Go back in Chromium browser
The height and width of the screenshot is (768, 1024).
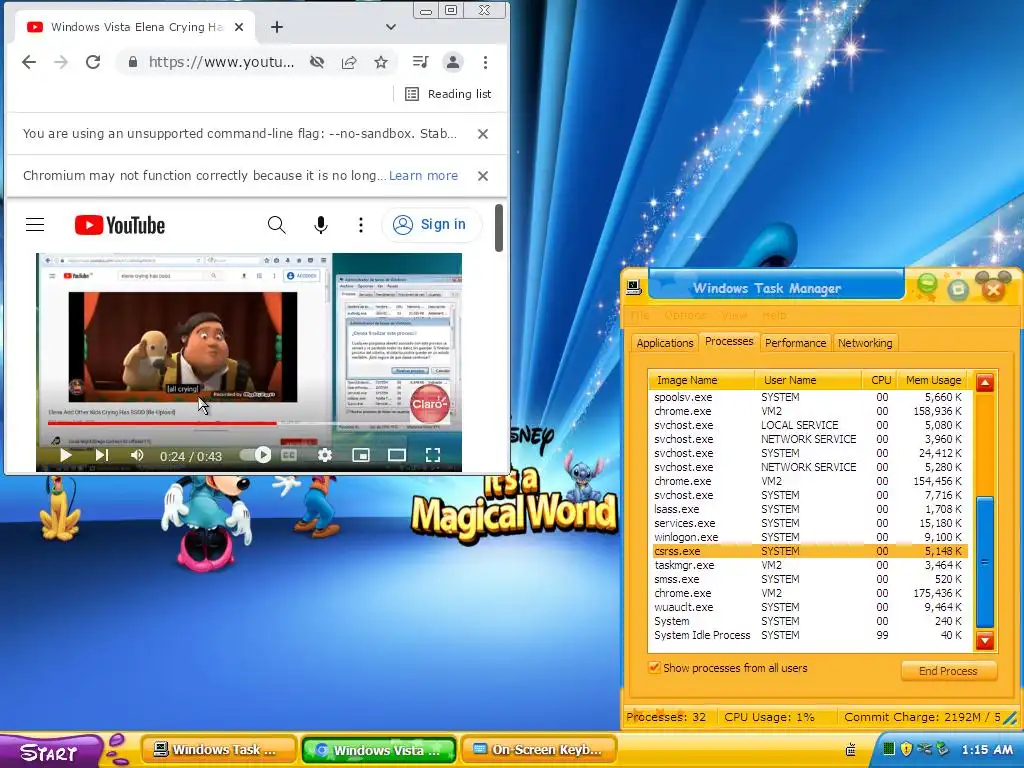[29, 62]
